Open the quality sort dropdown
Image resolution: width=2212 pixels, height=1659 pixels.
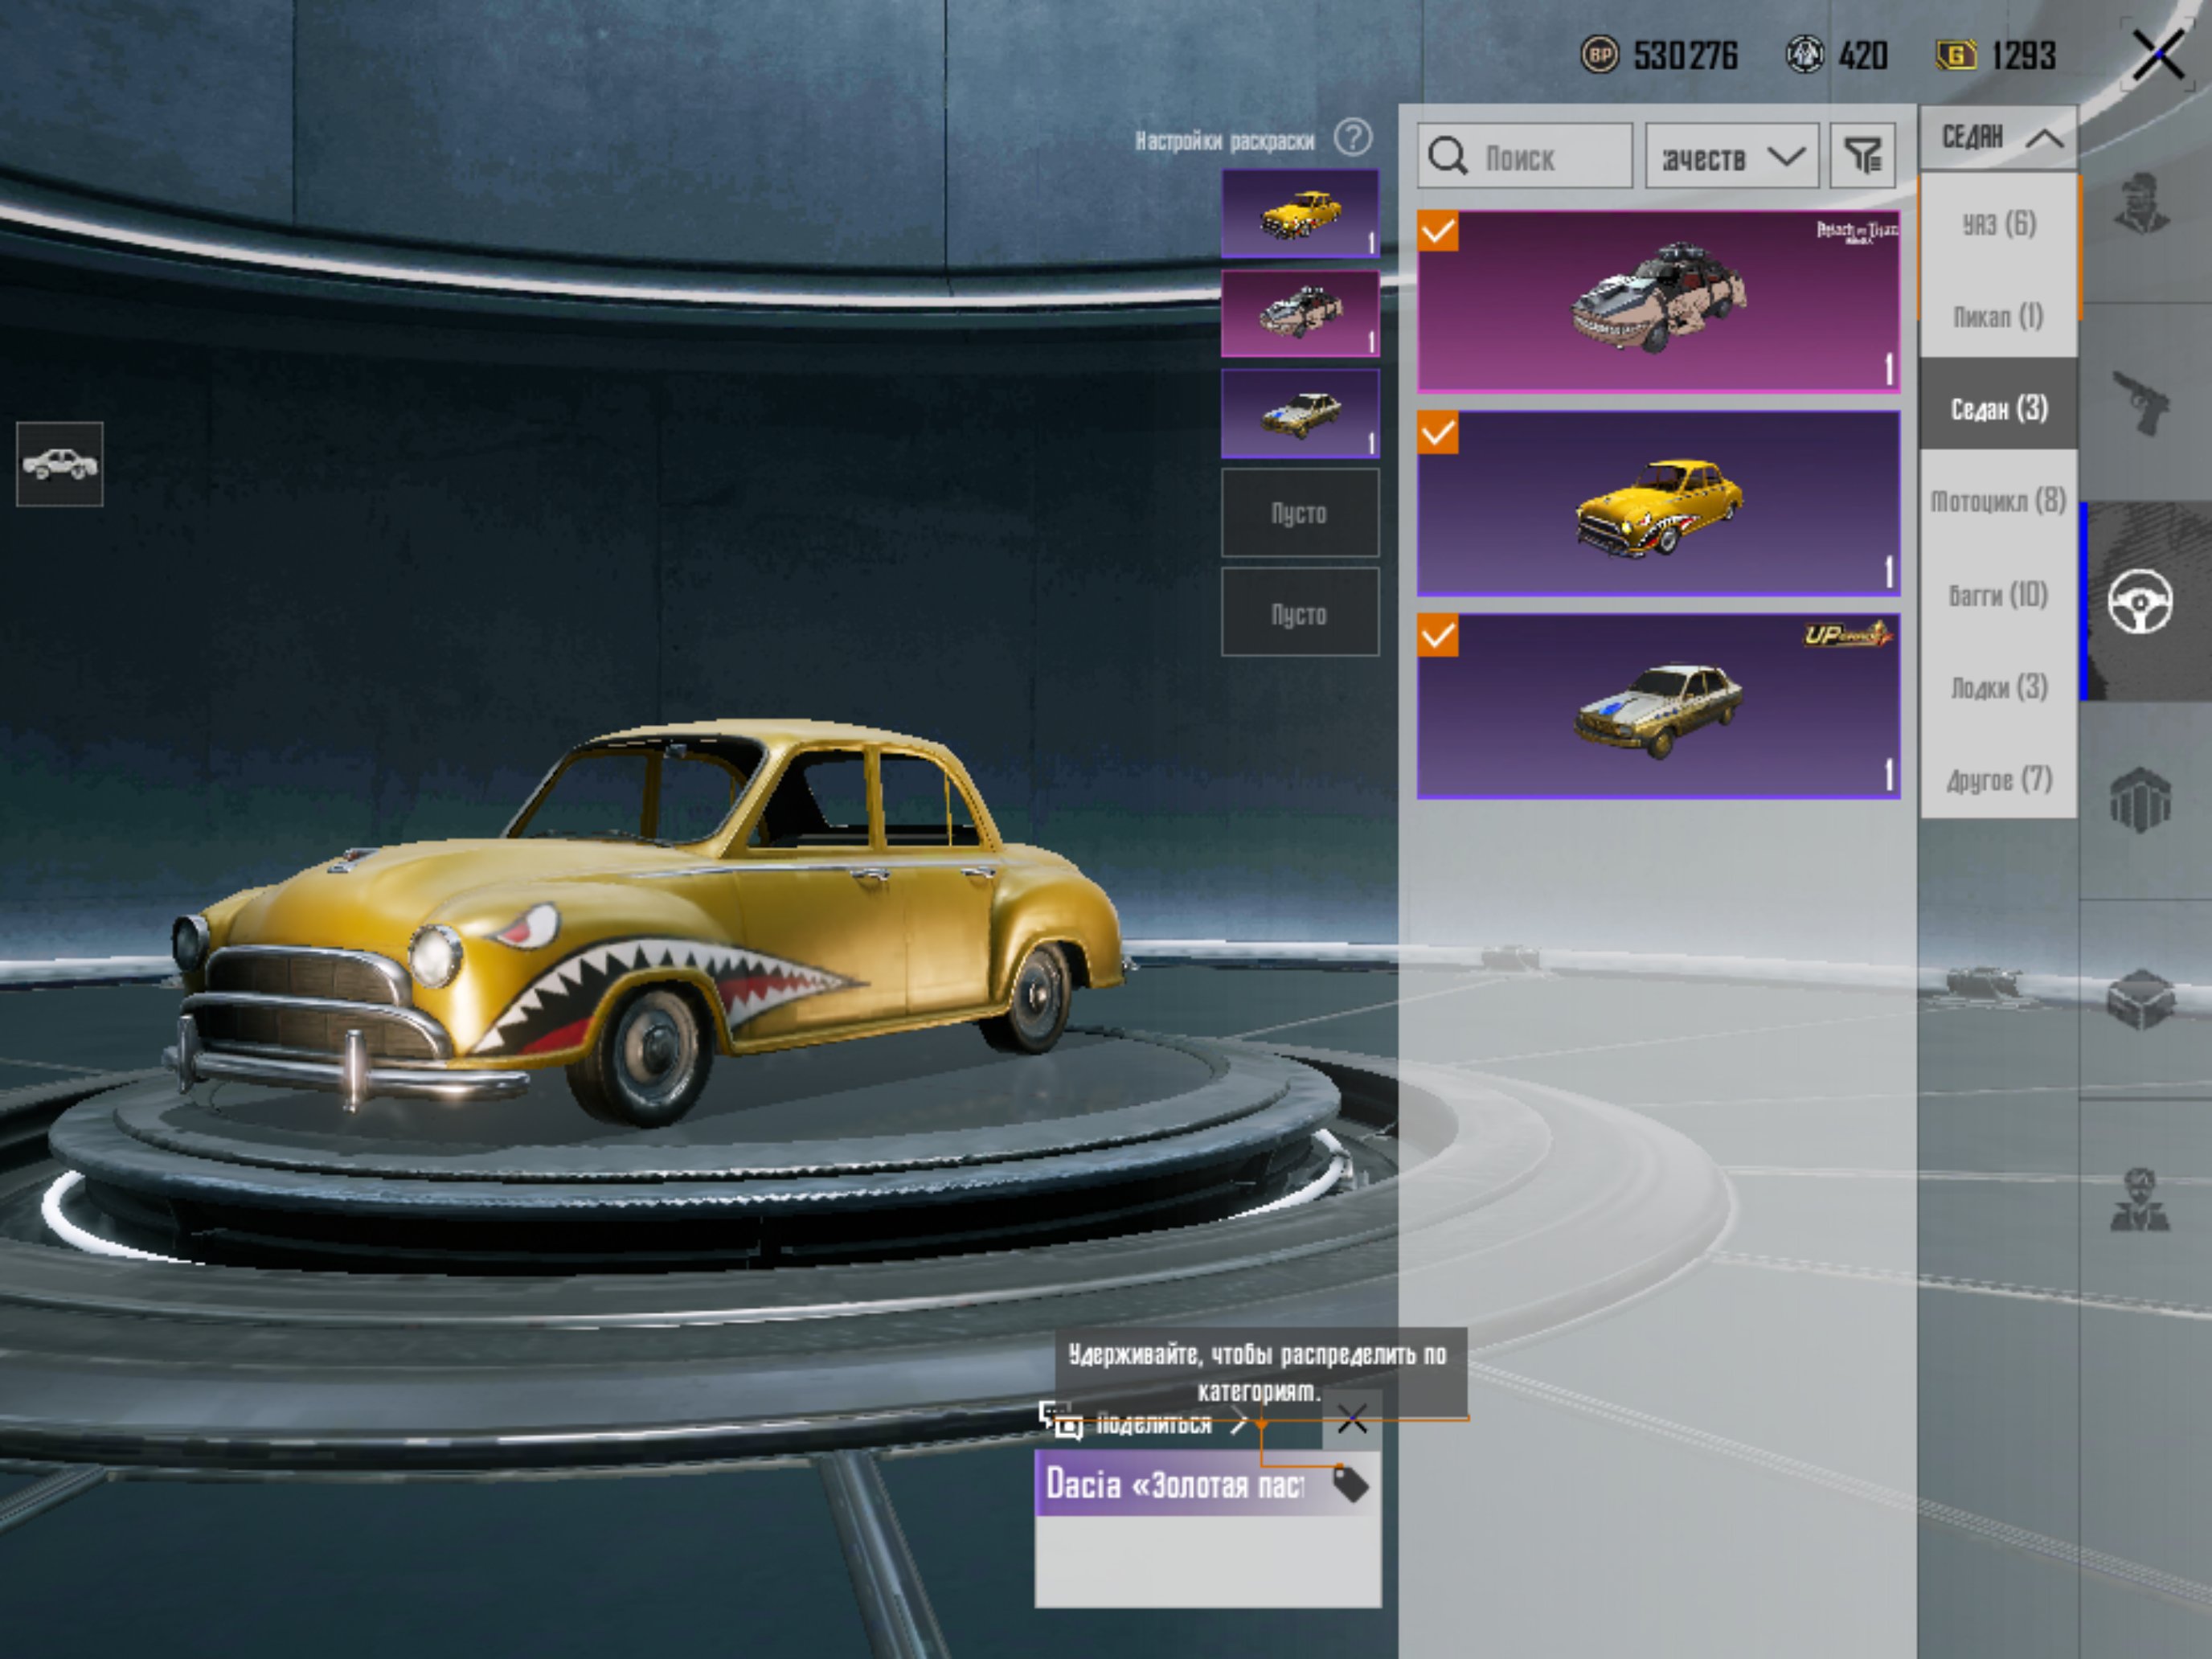tap(1732, 156)
